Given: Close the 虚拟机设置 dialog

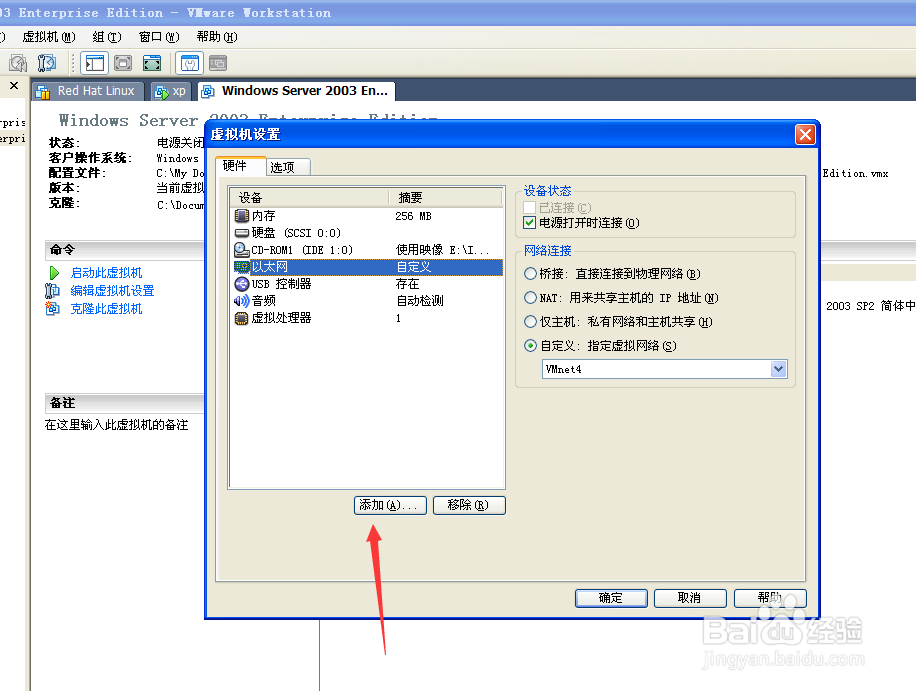Looking at the screenshot, I should (x=805, y=135).
